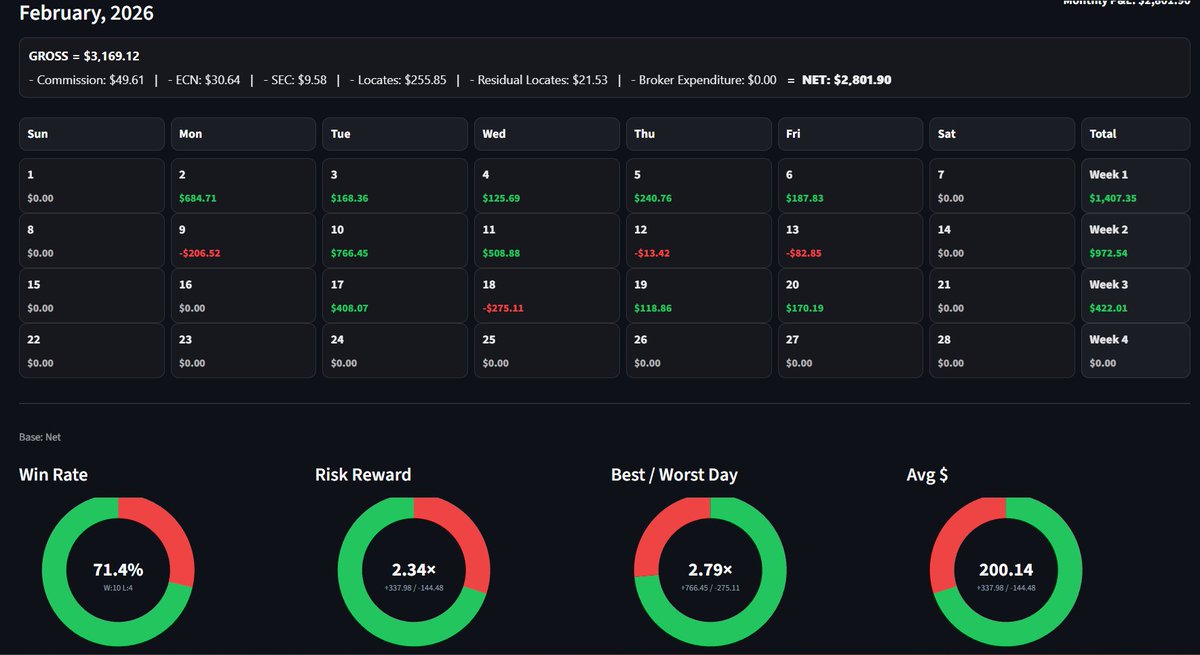The image size is (1200, 655).
Task: Click the Total column header
Action: [x=1138, y=134]
